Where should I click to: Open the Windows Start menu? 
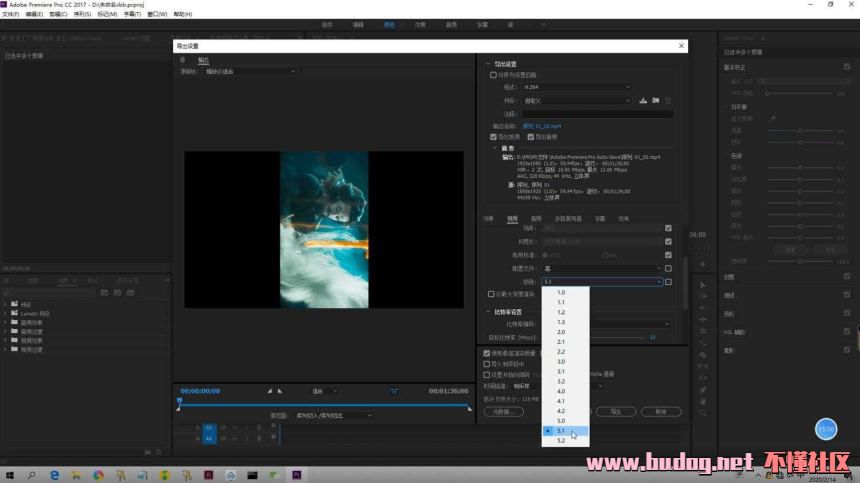coord(9,475)
